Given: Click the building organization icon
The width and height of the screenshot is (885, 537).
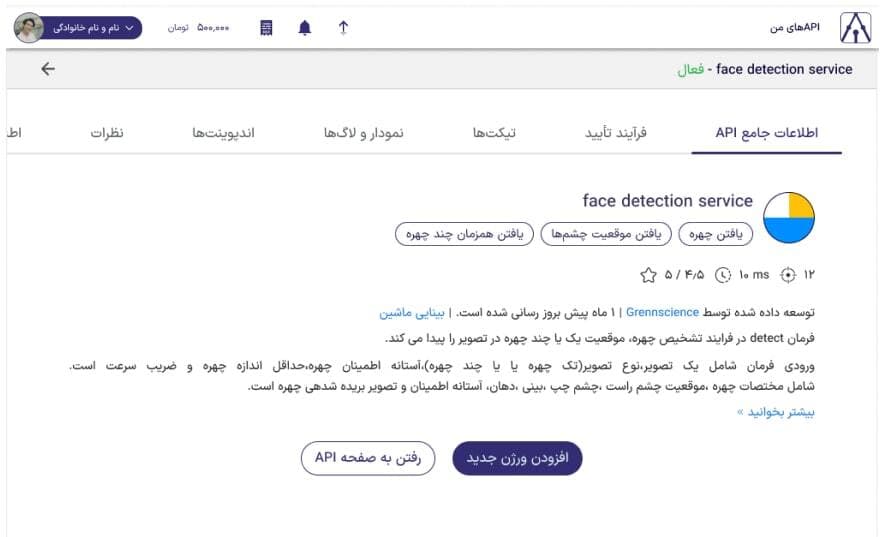Looking at the screenshot, I should (x=266, y=28).
